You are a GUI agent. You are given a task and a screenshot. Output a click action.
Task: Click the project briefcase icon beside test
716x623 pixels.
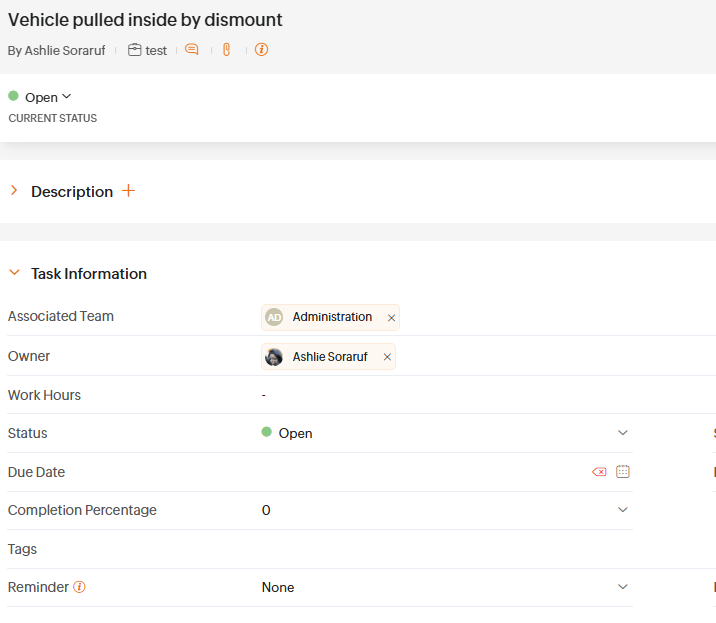click(x=135, y=50)
